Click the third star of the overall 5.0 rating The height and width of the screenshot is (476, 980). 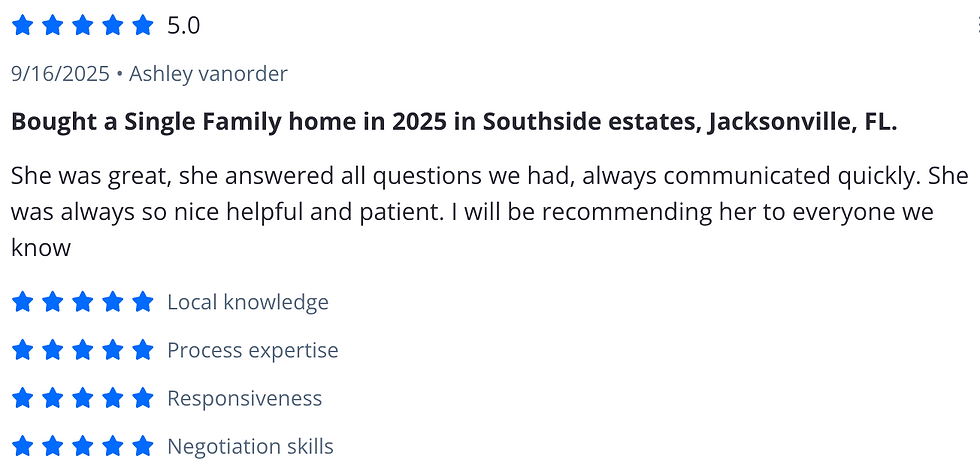(x=82, y=26)
